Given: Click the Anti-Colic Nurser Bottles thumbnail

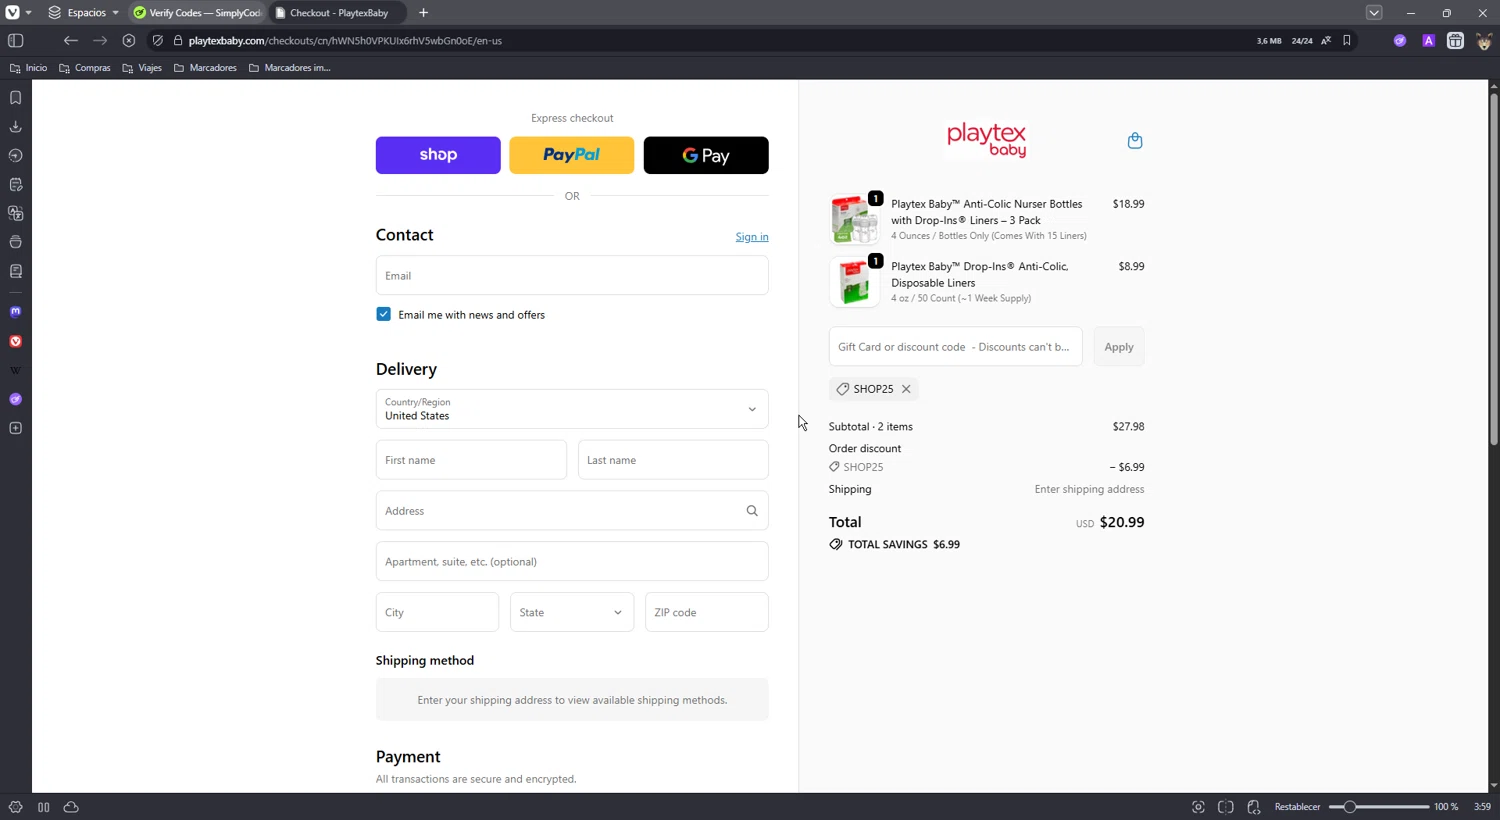Looking at the screenshot, I should (x=854, y=219).
